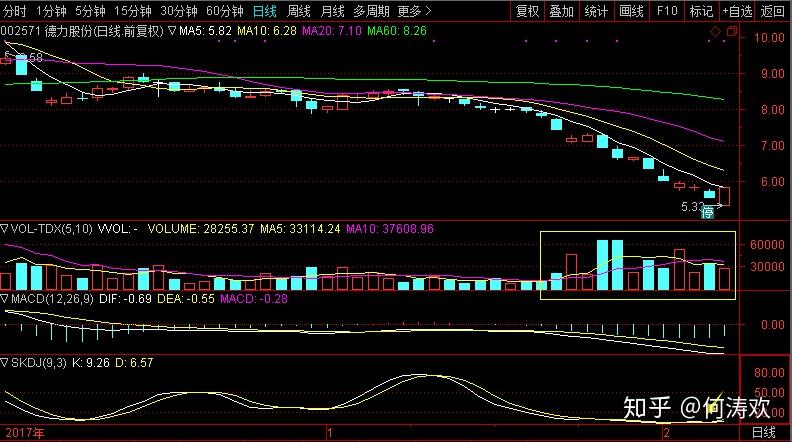Expand the 更多 periods menu

coord(414,11)
